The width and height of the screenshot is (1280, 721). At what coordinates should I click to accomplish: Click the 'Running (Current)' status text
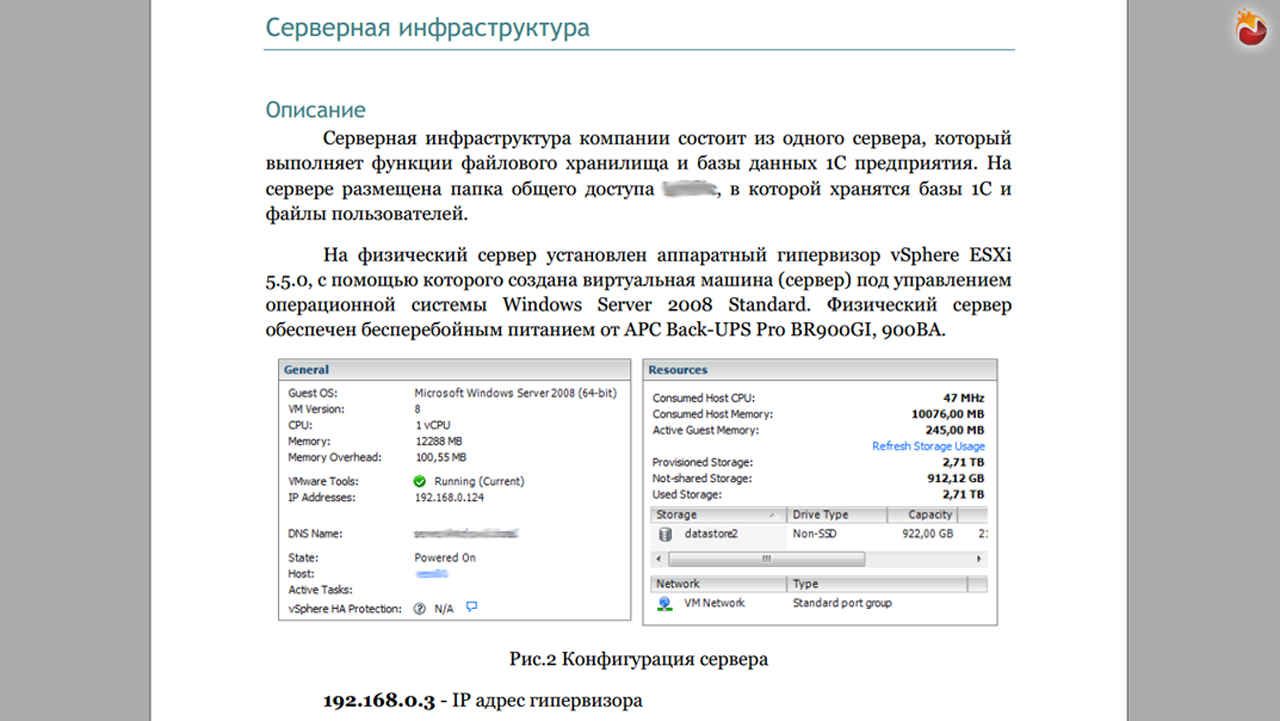click(x=478, y=481)
